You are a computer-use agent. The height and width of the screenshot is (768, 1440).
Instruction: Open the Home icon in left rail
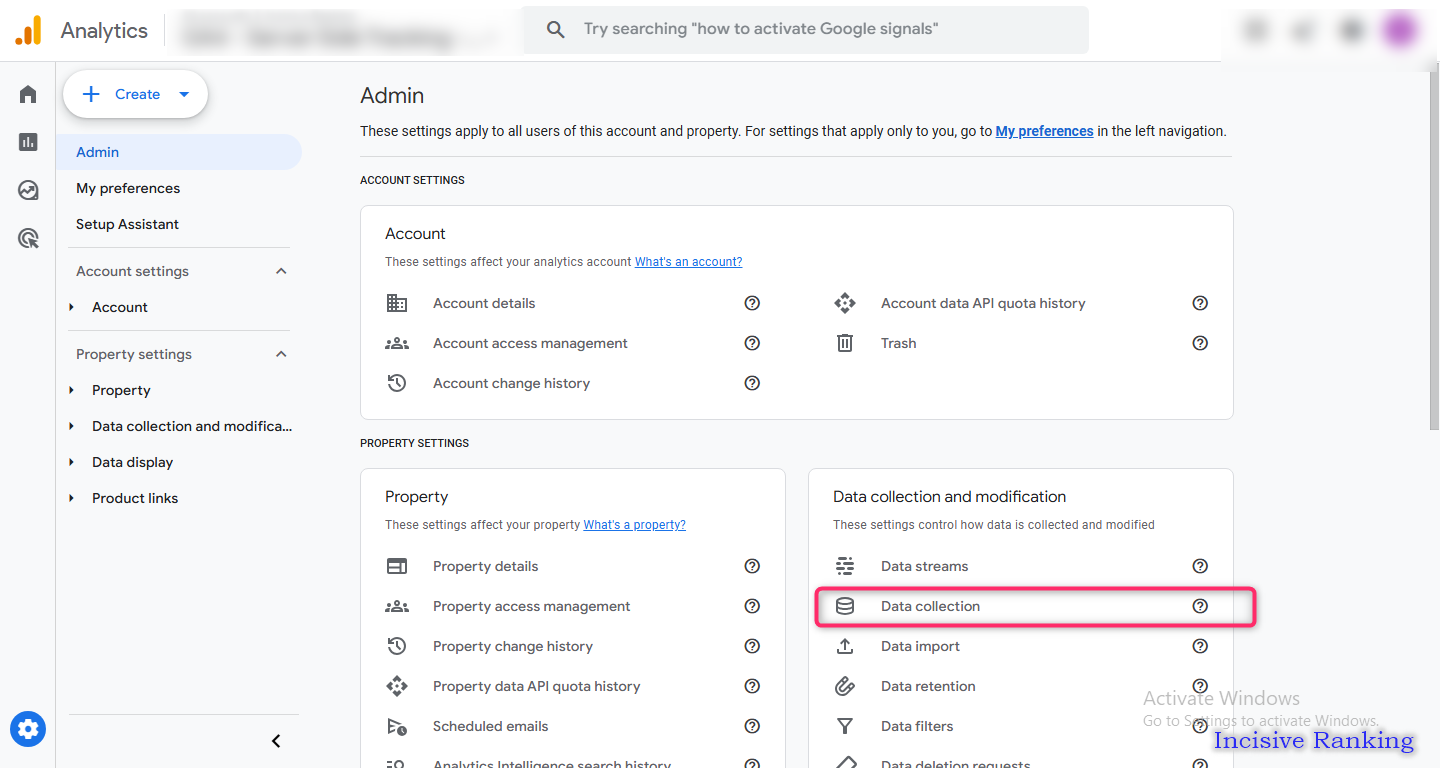[x=28, y=94]
